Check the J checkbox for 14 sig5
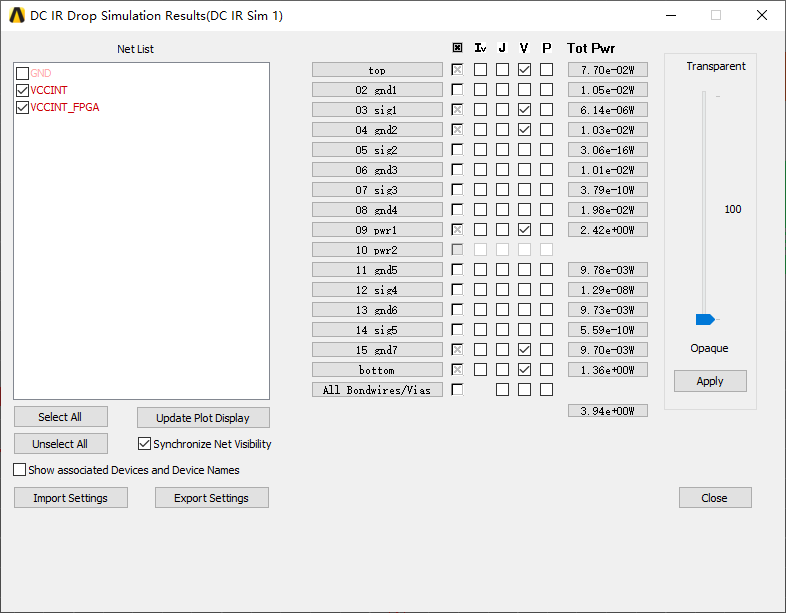 [x=502, y=329]
